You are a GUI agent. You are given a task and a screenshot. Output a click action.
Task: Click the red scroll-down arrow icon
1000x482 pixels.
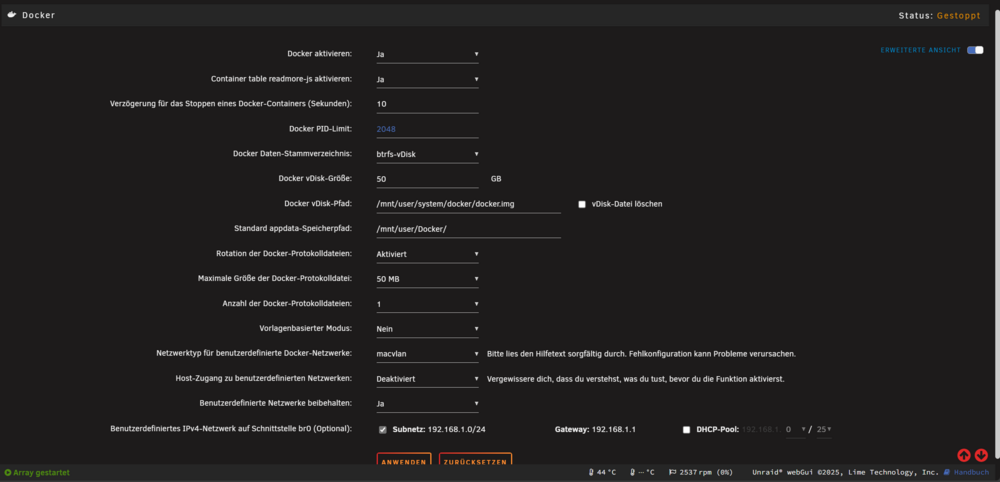pyautogui.click(x=982, y=455)
